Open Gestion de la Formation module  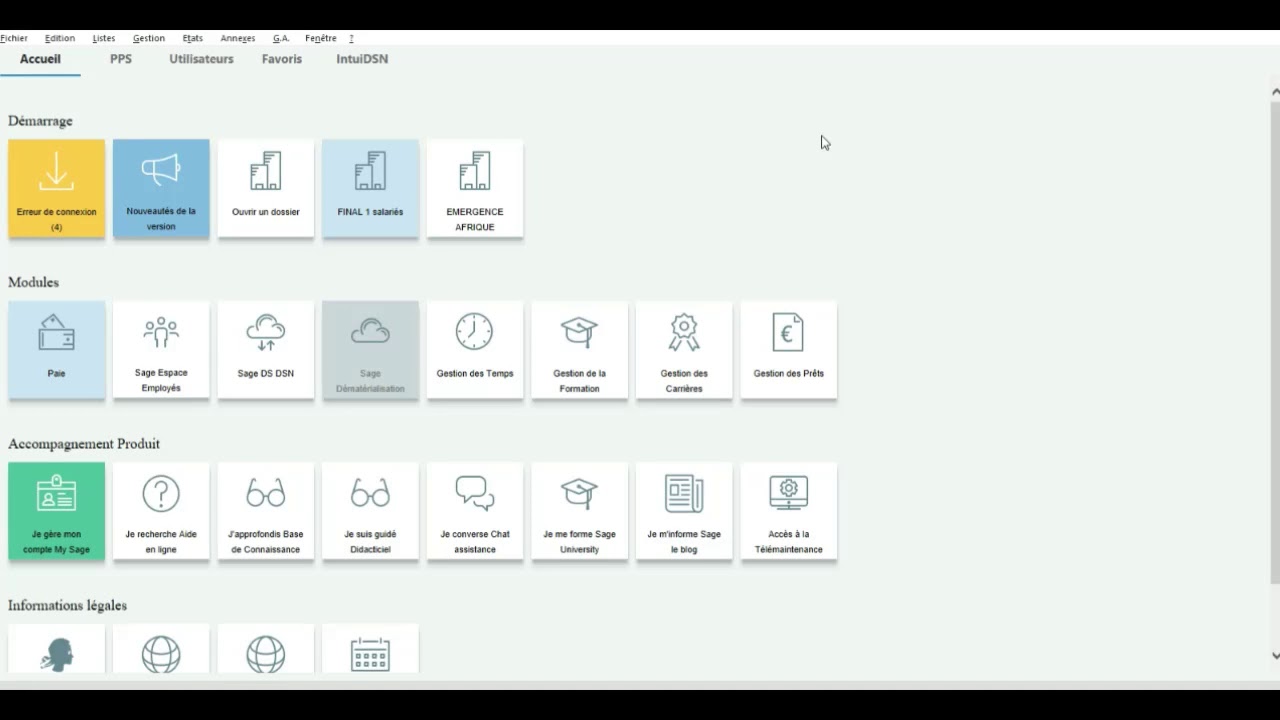(x=580, y=350)
